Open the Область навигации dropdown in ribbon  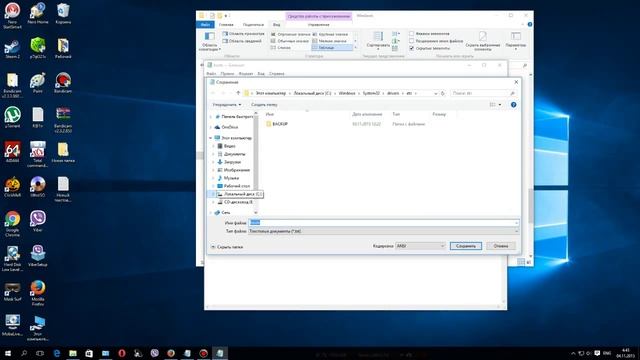pos(209,42)
